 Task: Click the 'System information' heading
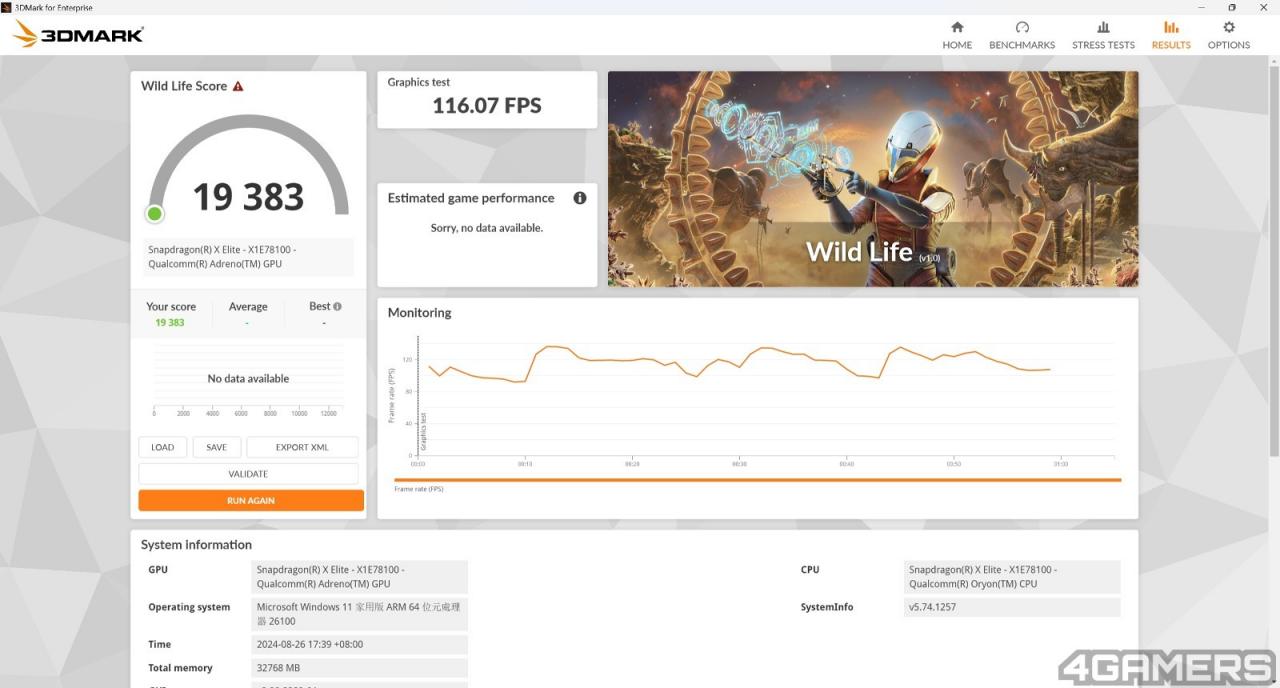tap(196, 545)
